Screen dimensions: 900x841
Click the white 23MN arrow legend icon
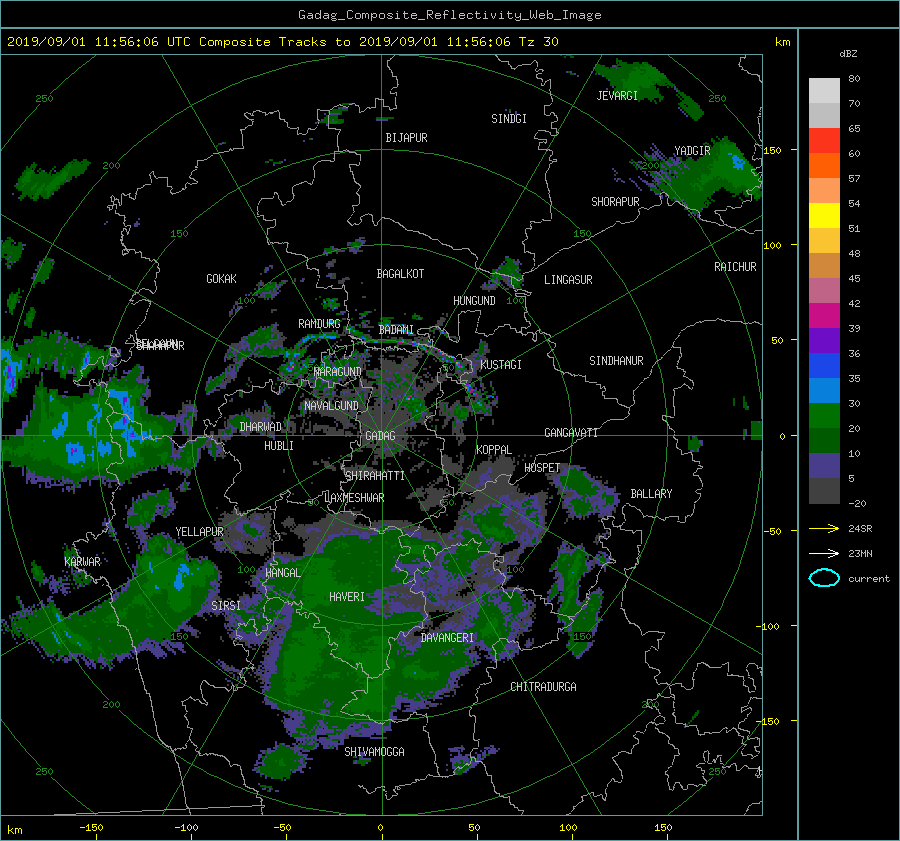824,553
